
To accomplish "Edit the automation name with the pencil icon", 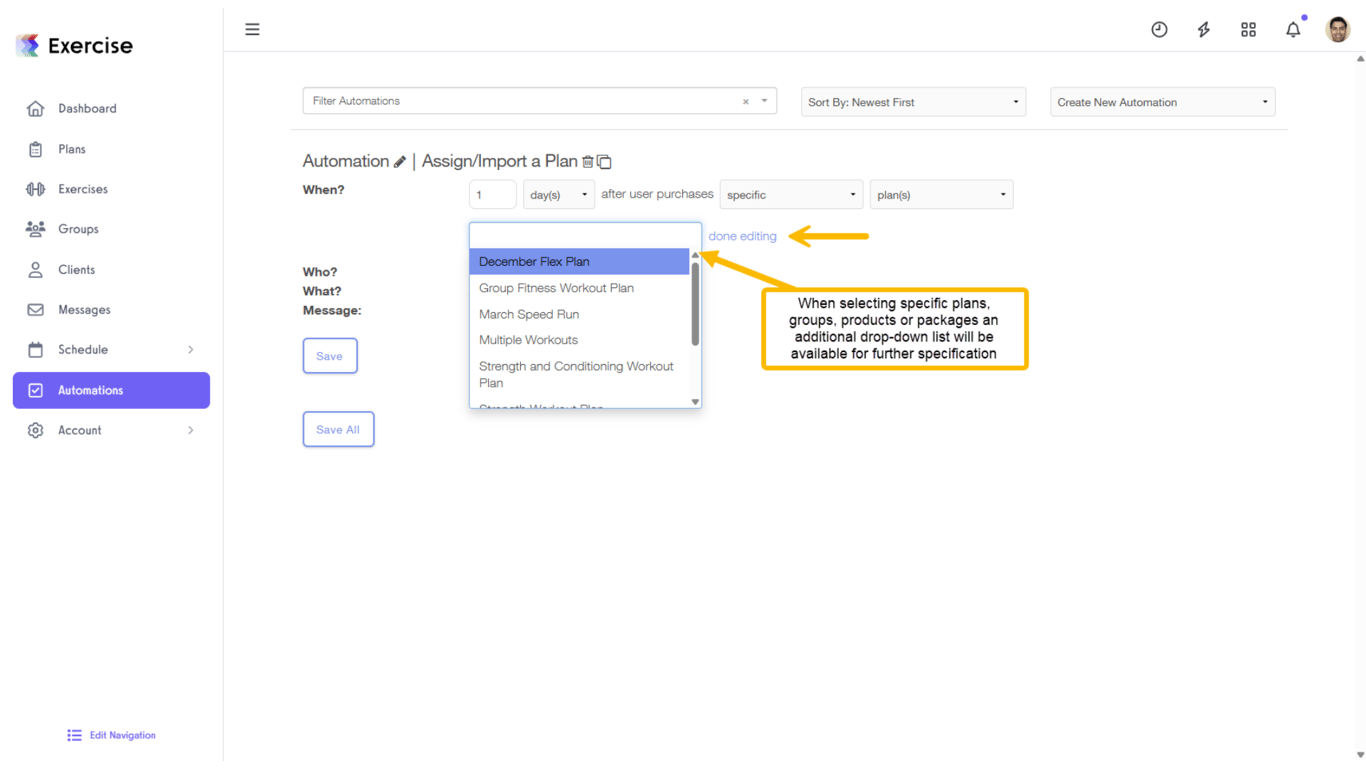I will (401, 160).
